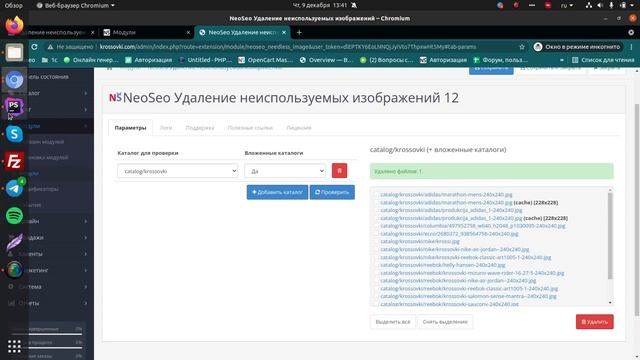Close the Модули browser tab
Screen dimensions: 640x360
pos(188,32)
